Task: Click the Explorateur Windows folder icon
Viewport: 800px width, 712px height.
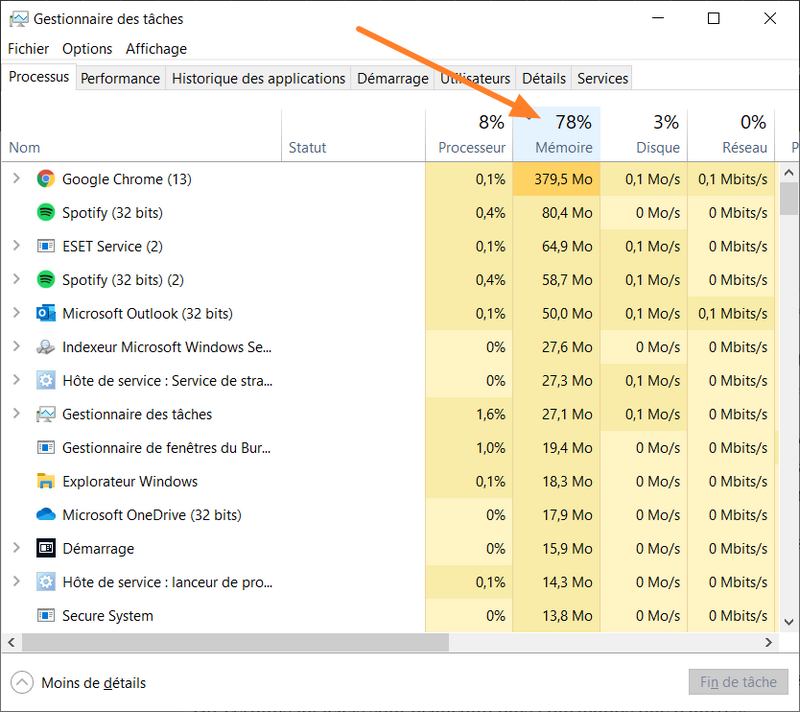Action: [45, 481]
